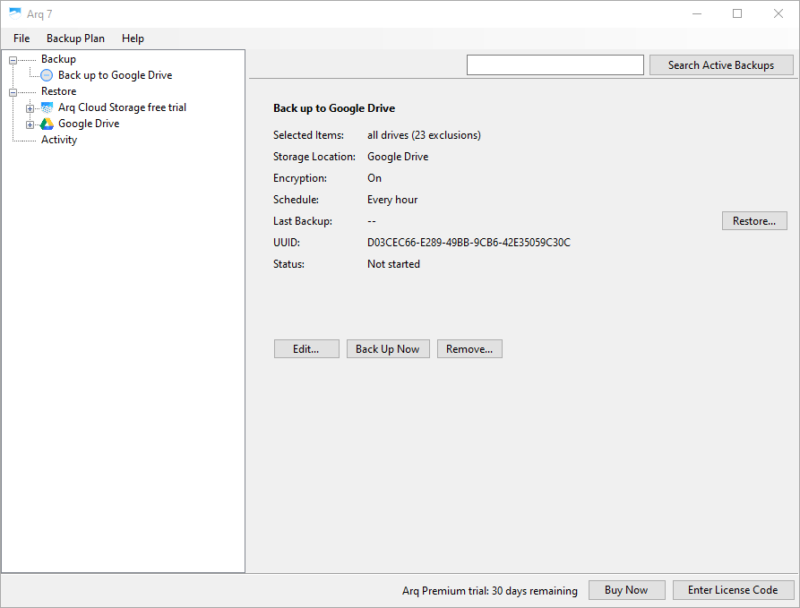Click Enter License Code
Viewport: 800px width, 608px height.
point(733,589)
